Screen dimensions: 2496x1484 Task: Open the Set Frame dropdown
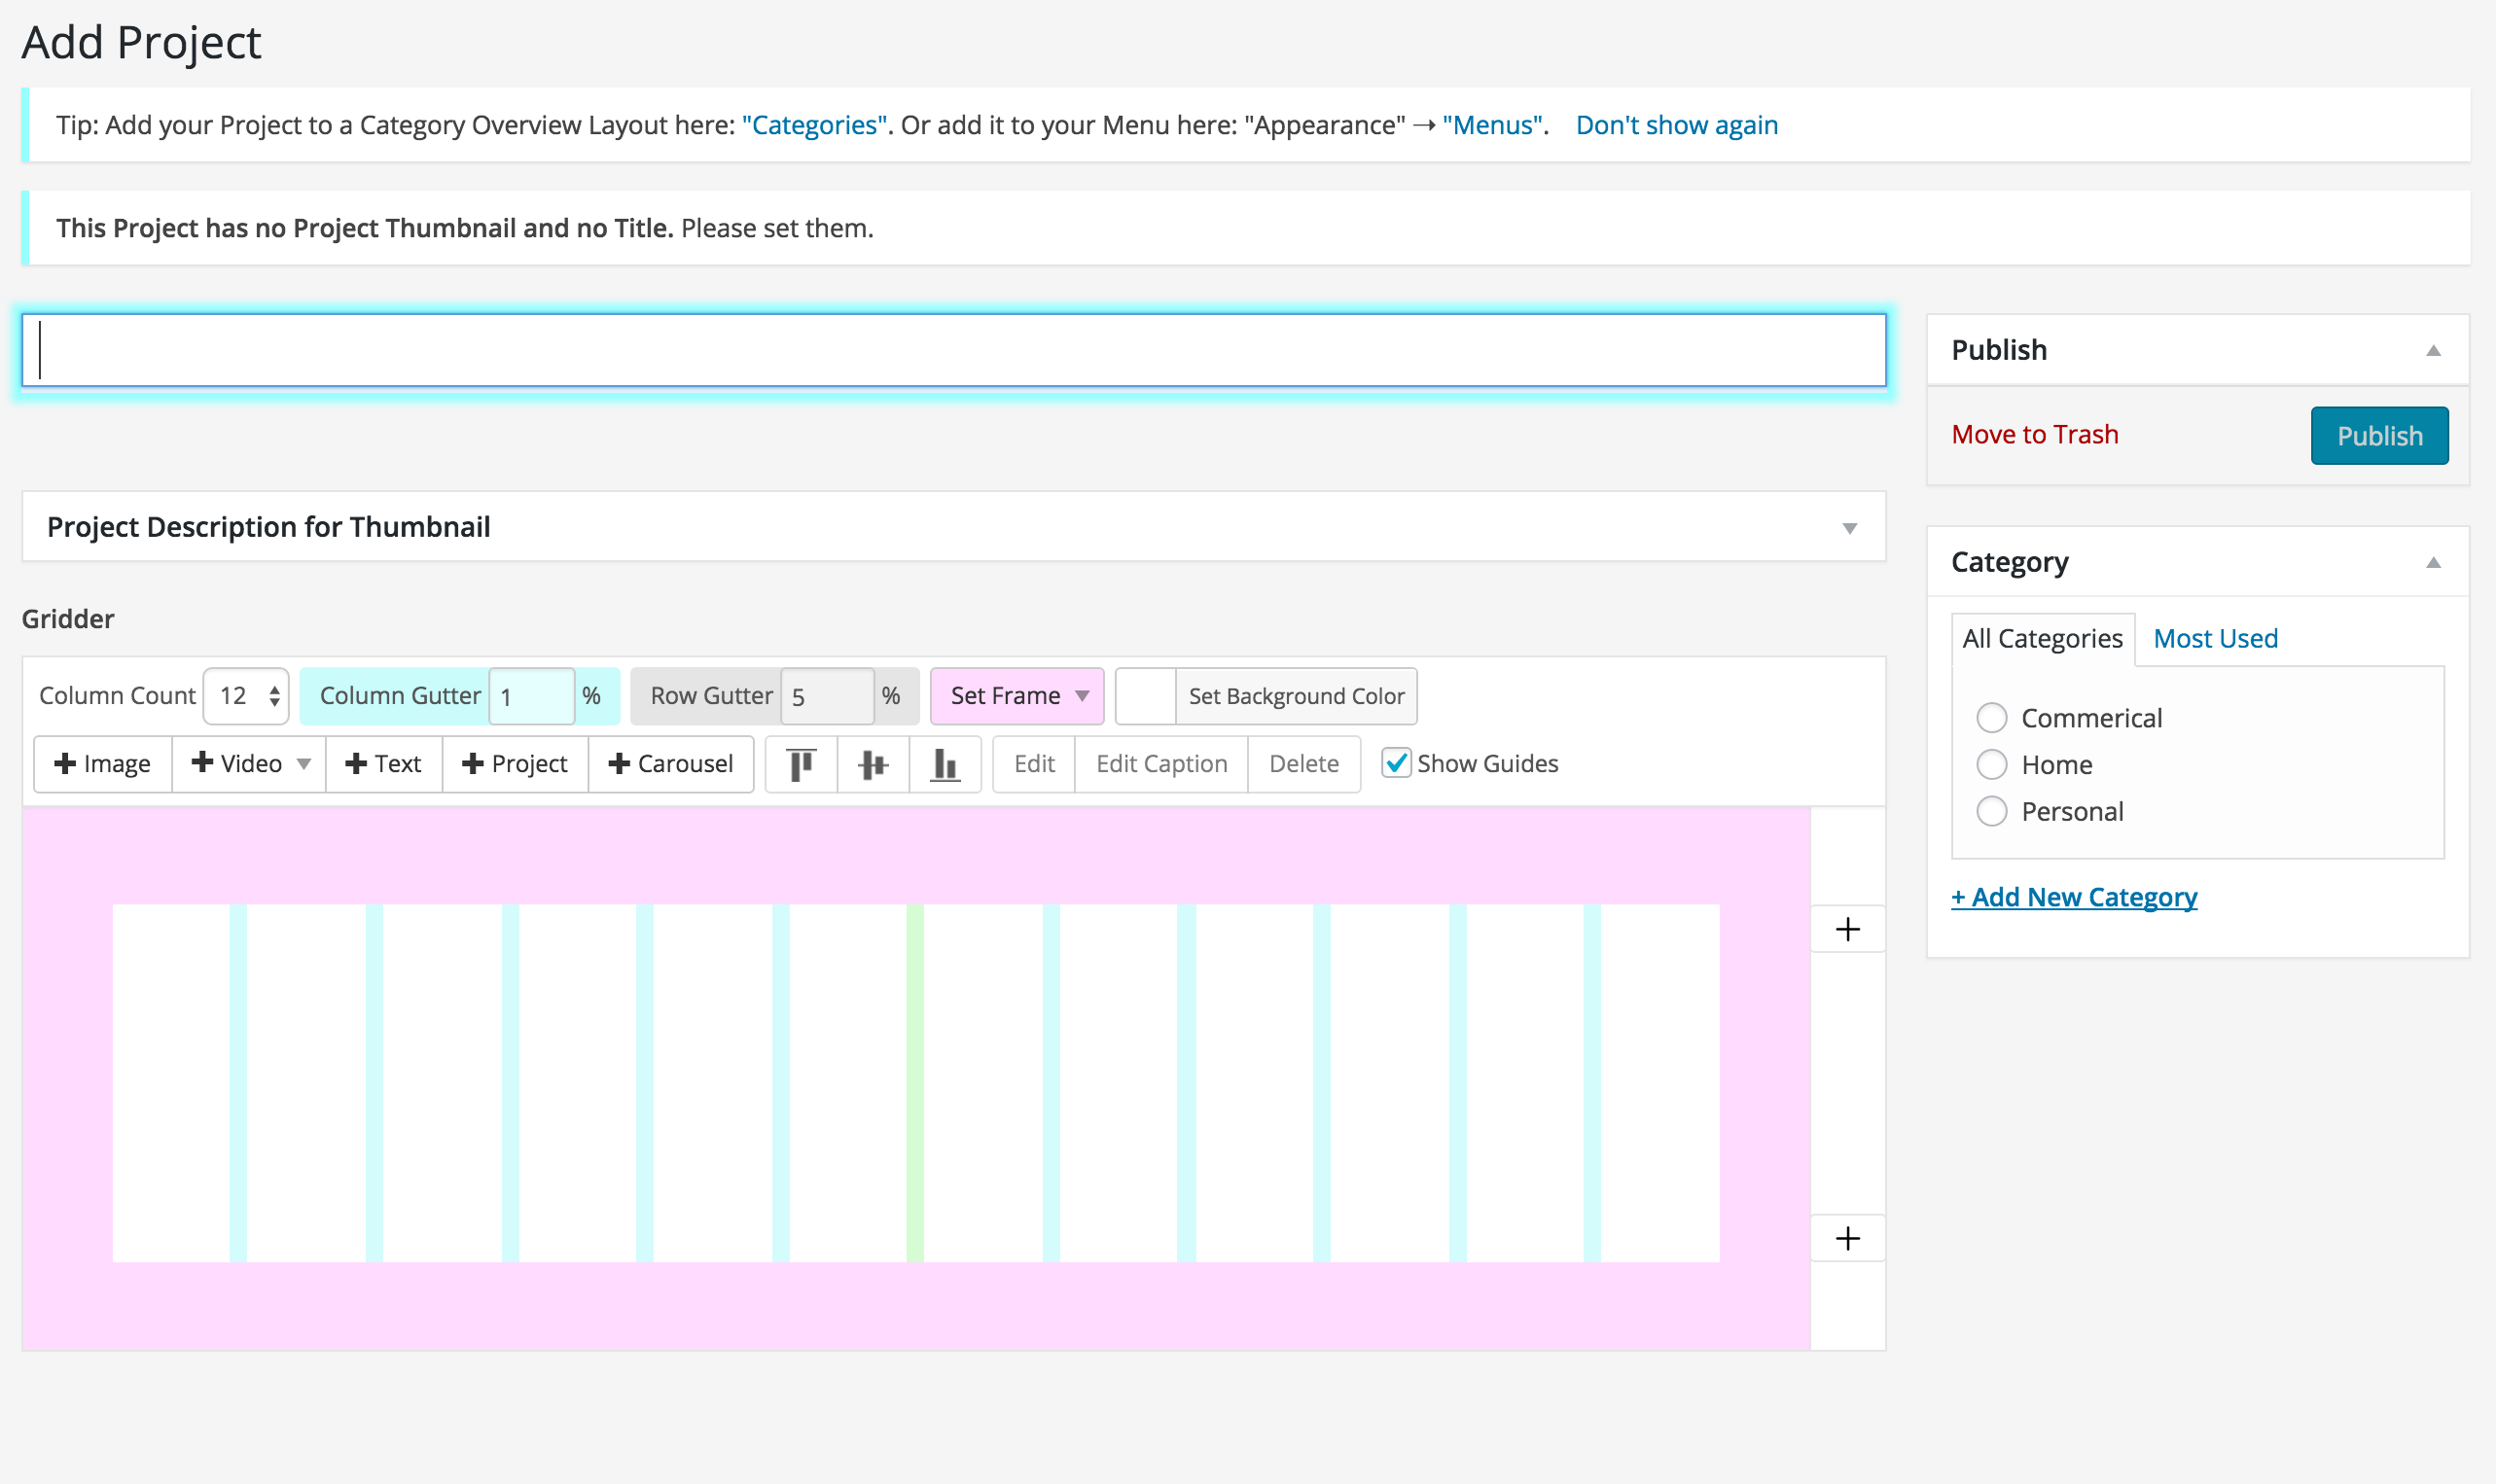click(x=1017, y=696)
